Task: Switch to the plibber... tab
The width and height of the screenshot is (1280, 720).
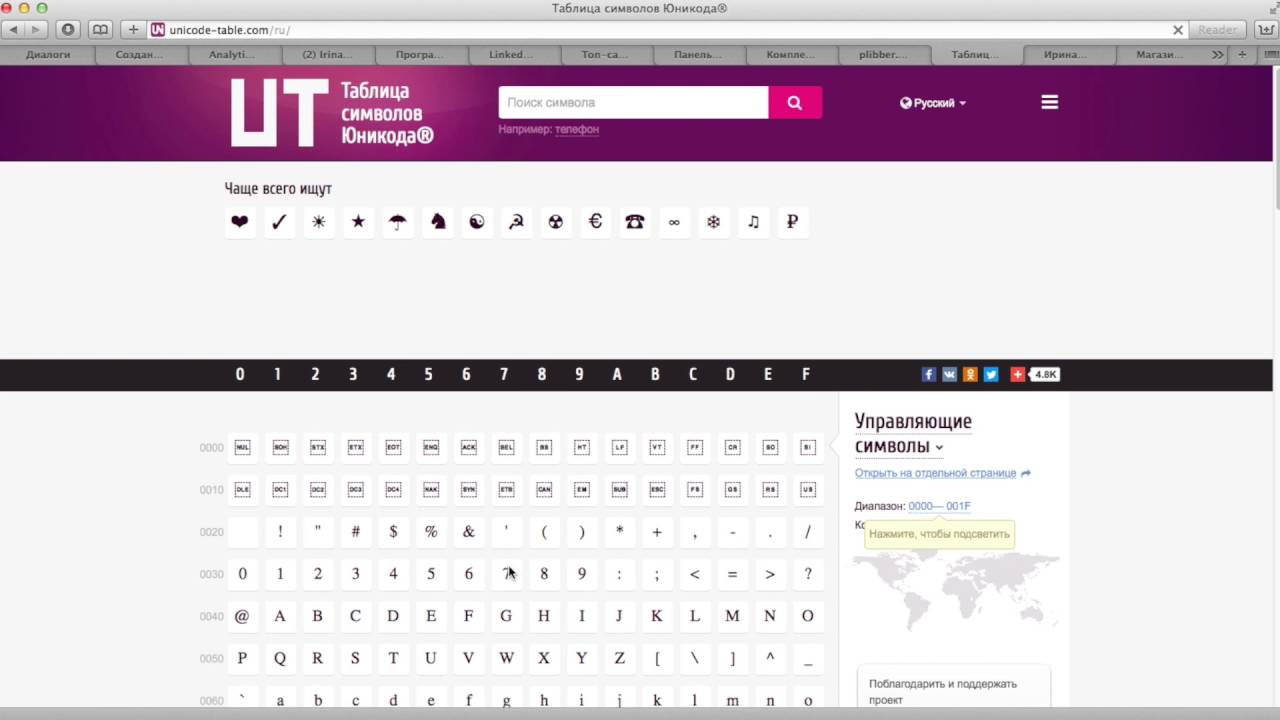Action: click(x=883, y=55)
